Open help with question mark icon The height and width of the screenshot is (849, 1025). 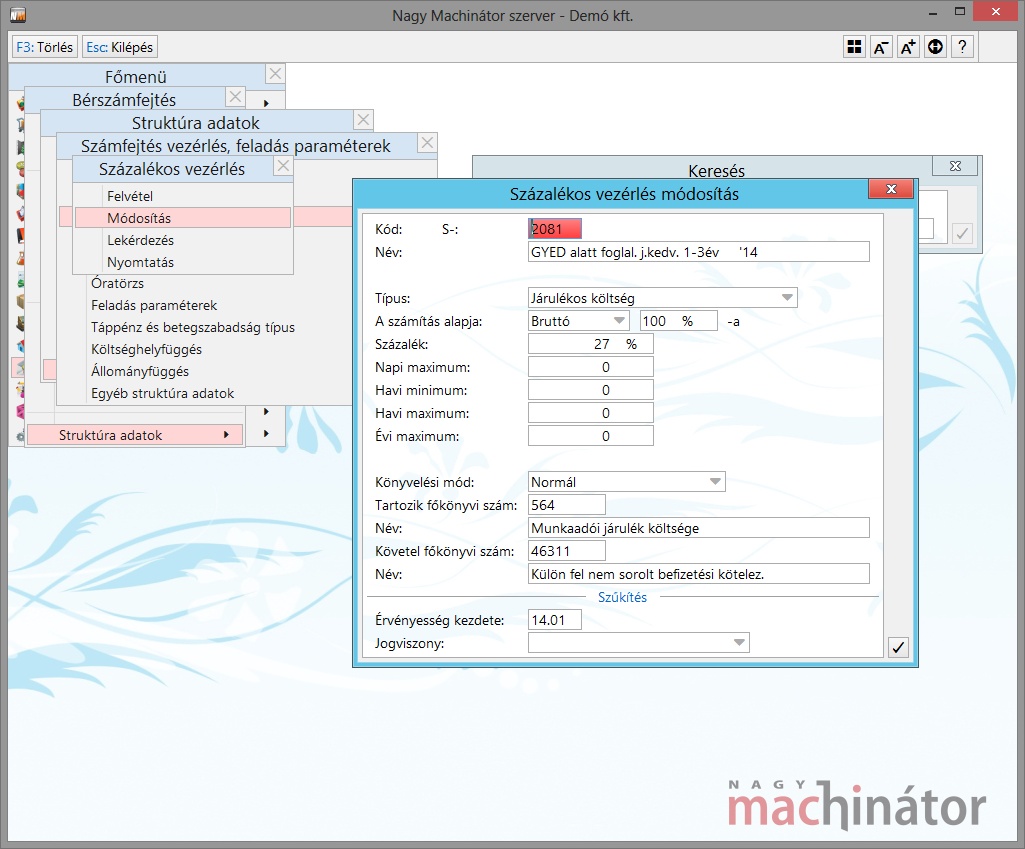click(962, 47)
